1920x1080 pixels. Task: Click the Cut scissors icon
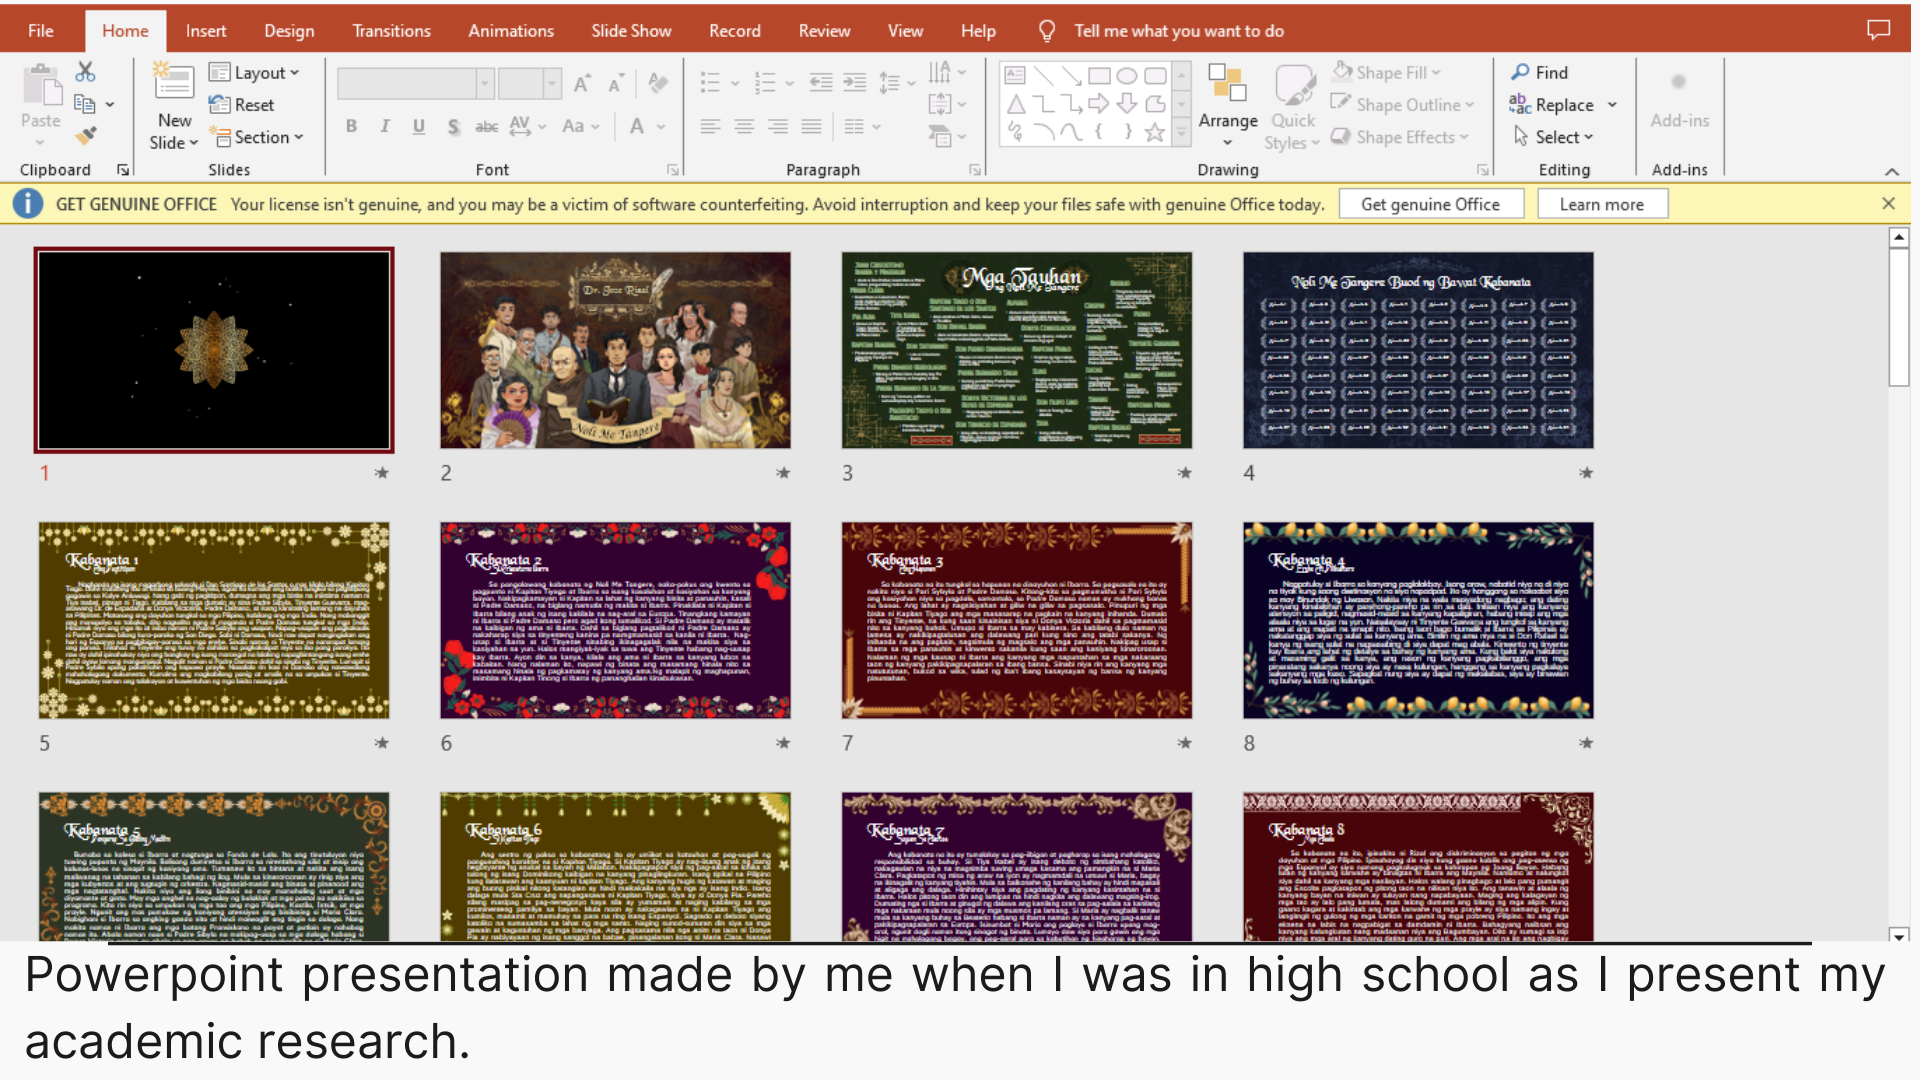pos(86,72)
